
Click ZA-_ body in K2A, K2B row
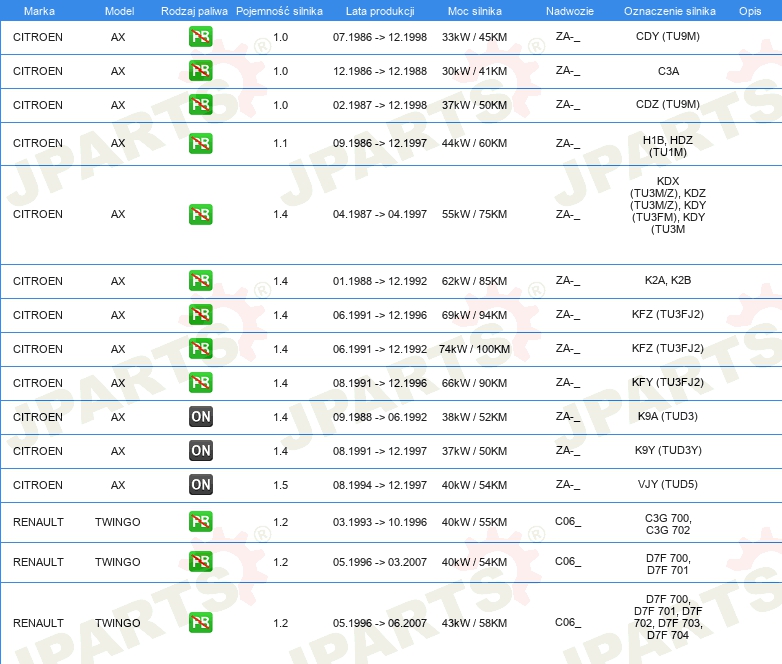[568, 280]
